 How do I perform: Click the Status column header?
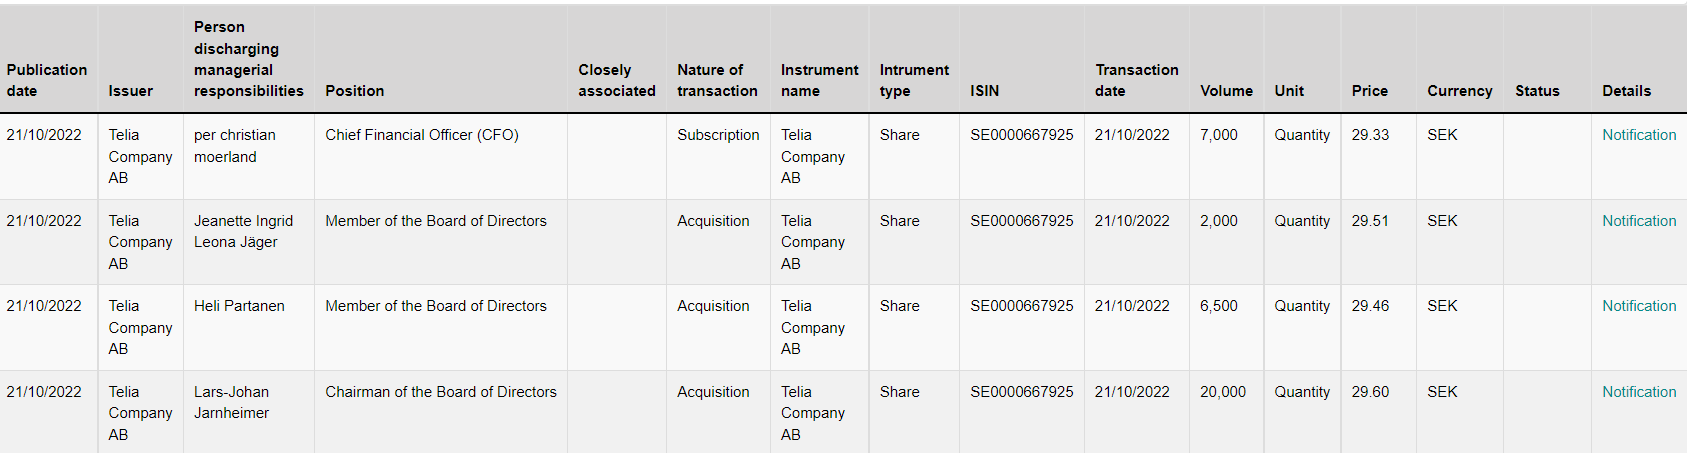coord(1537,91)
